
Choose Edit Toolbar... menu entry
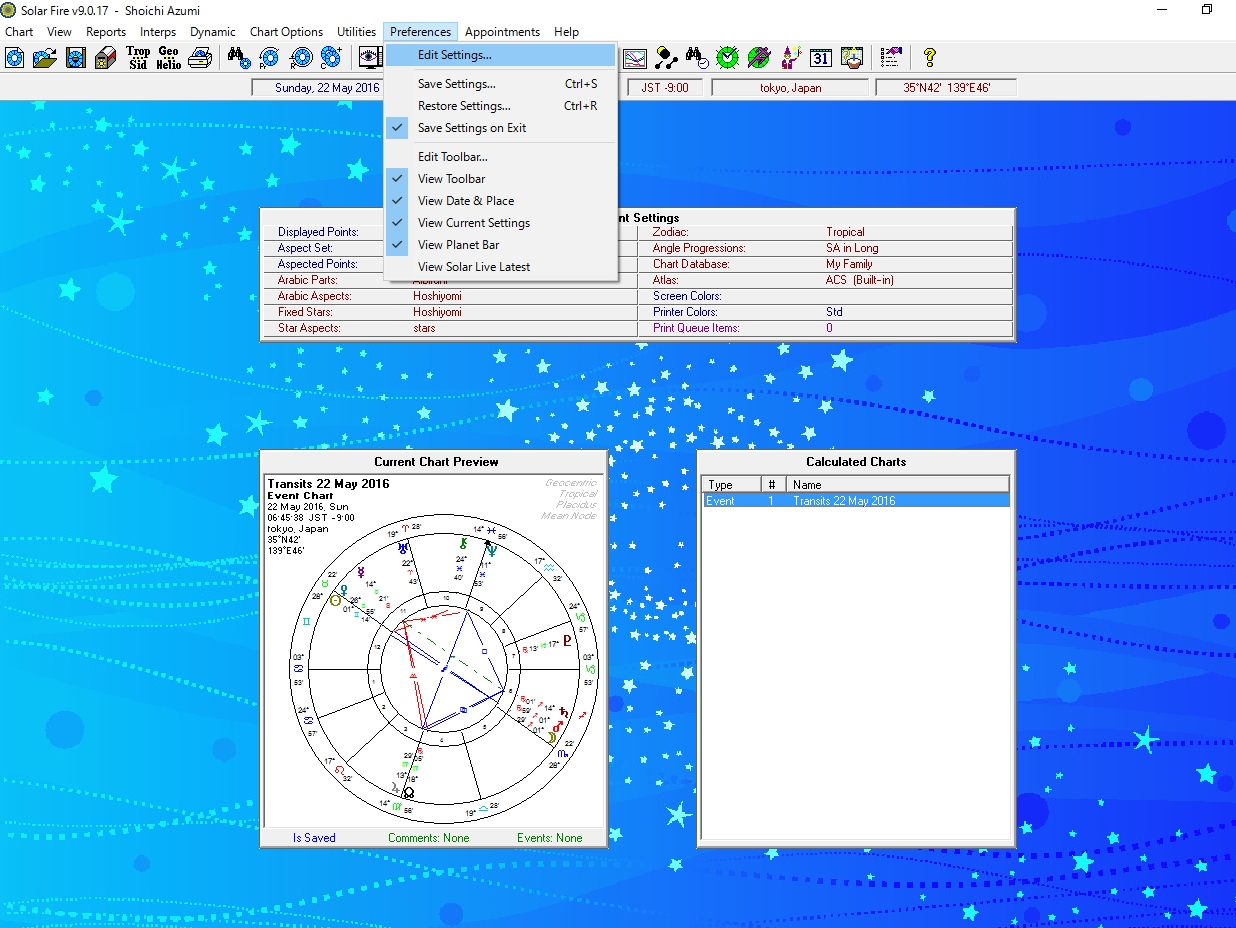pos(452,157)
